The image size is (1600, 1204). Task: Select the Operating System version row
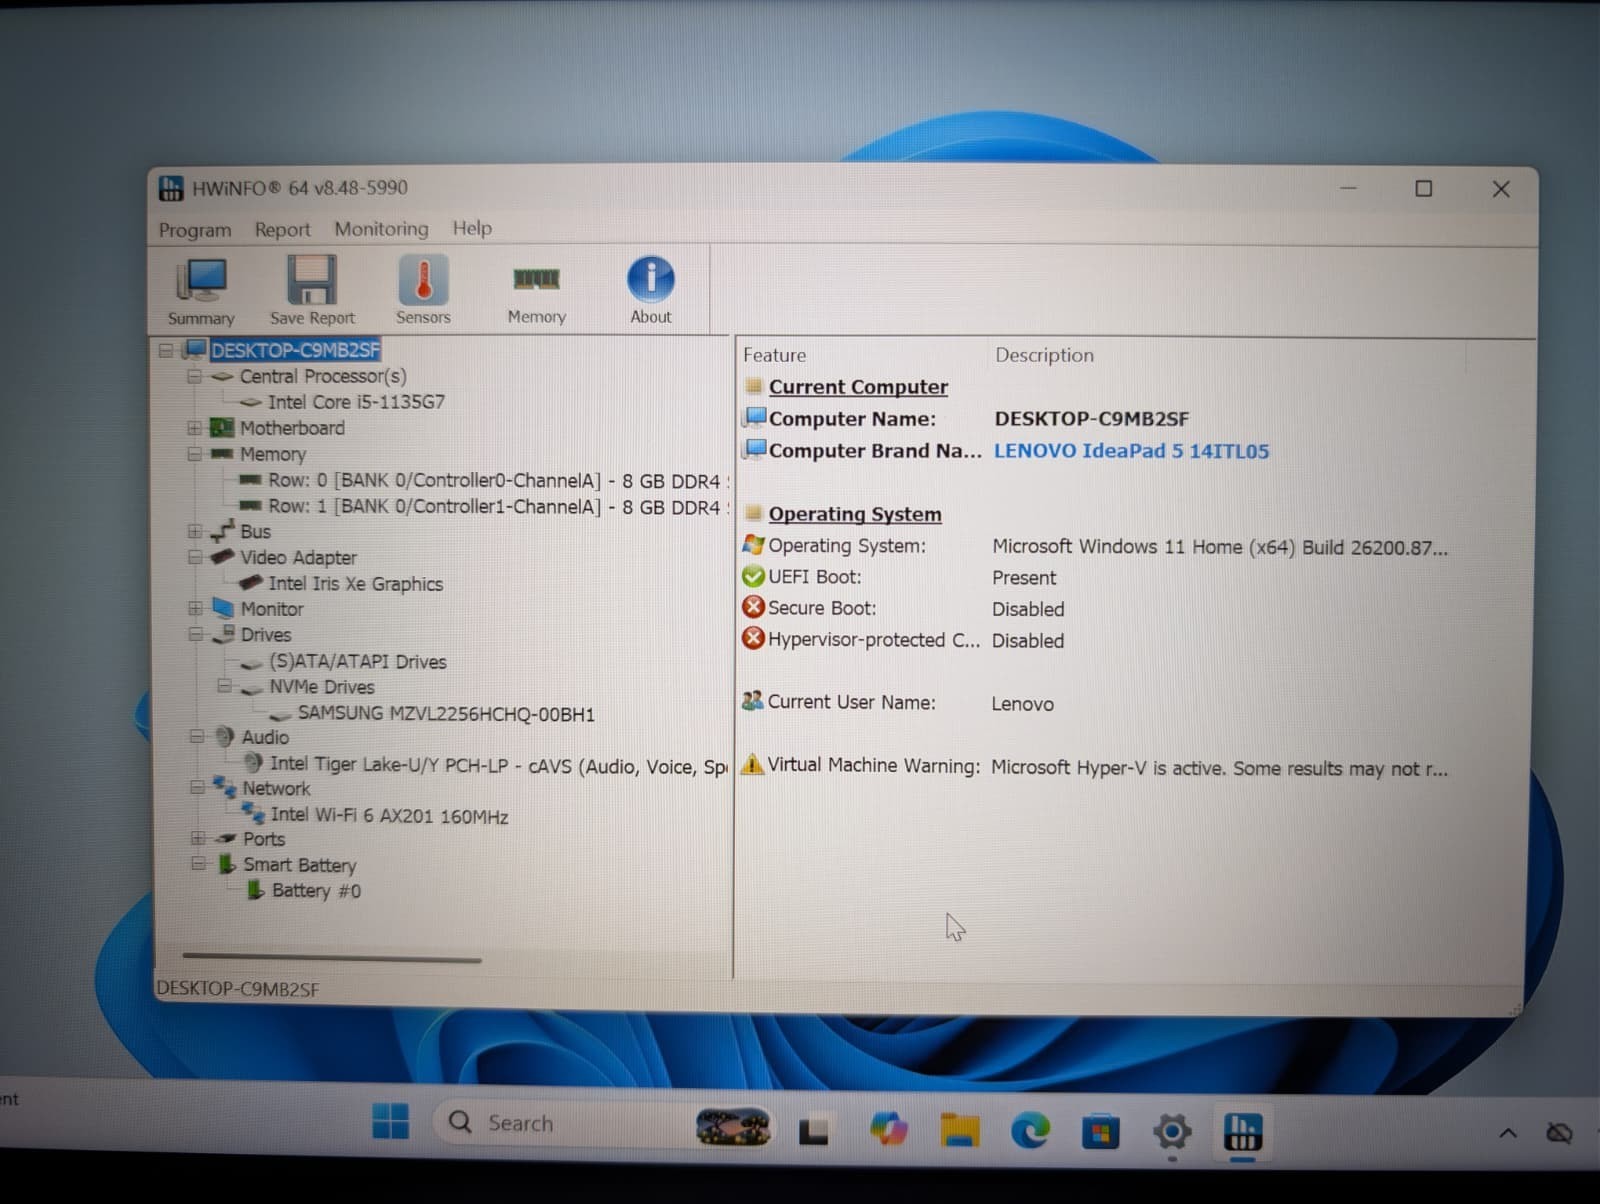coord(1095,547)
